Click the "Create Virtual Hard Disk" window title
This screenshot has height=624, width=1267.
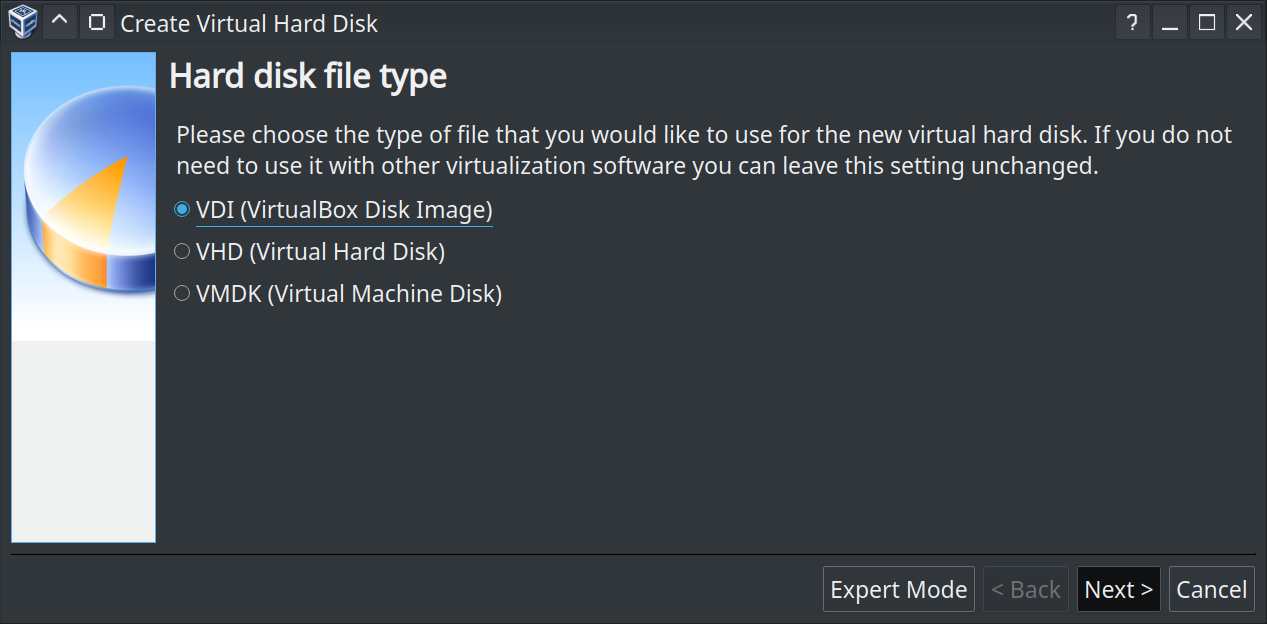point(249,22)
